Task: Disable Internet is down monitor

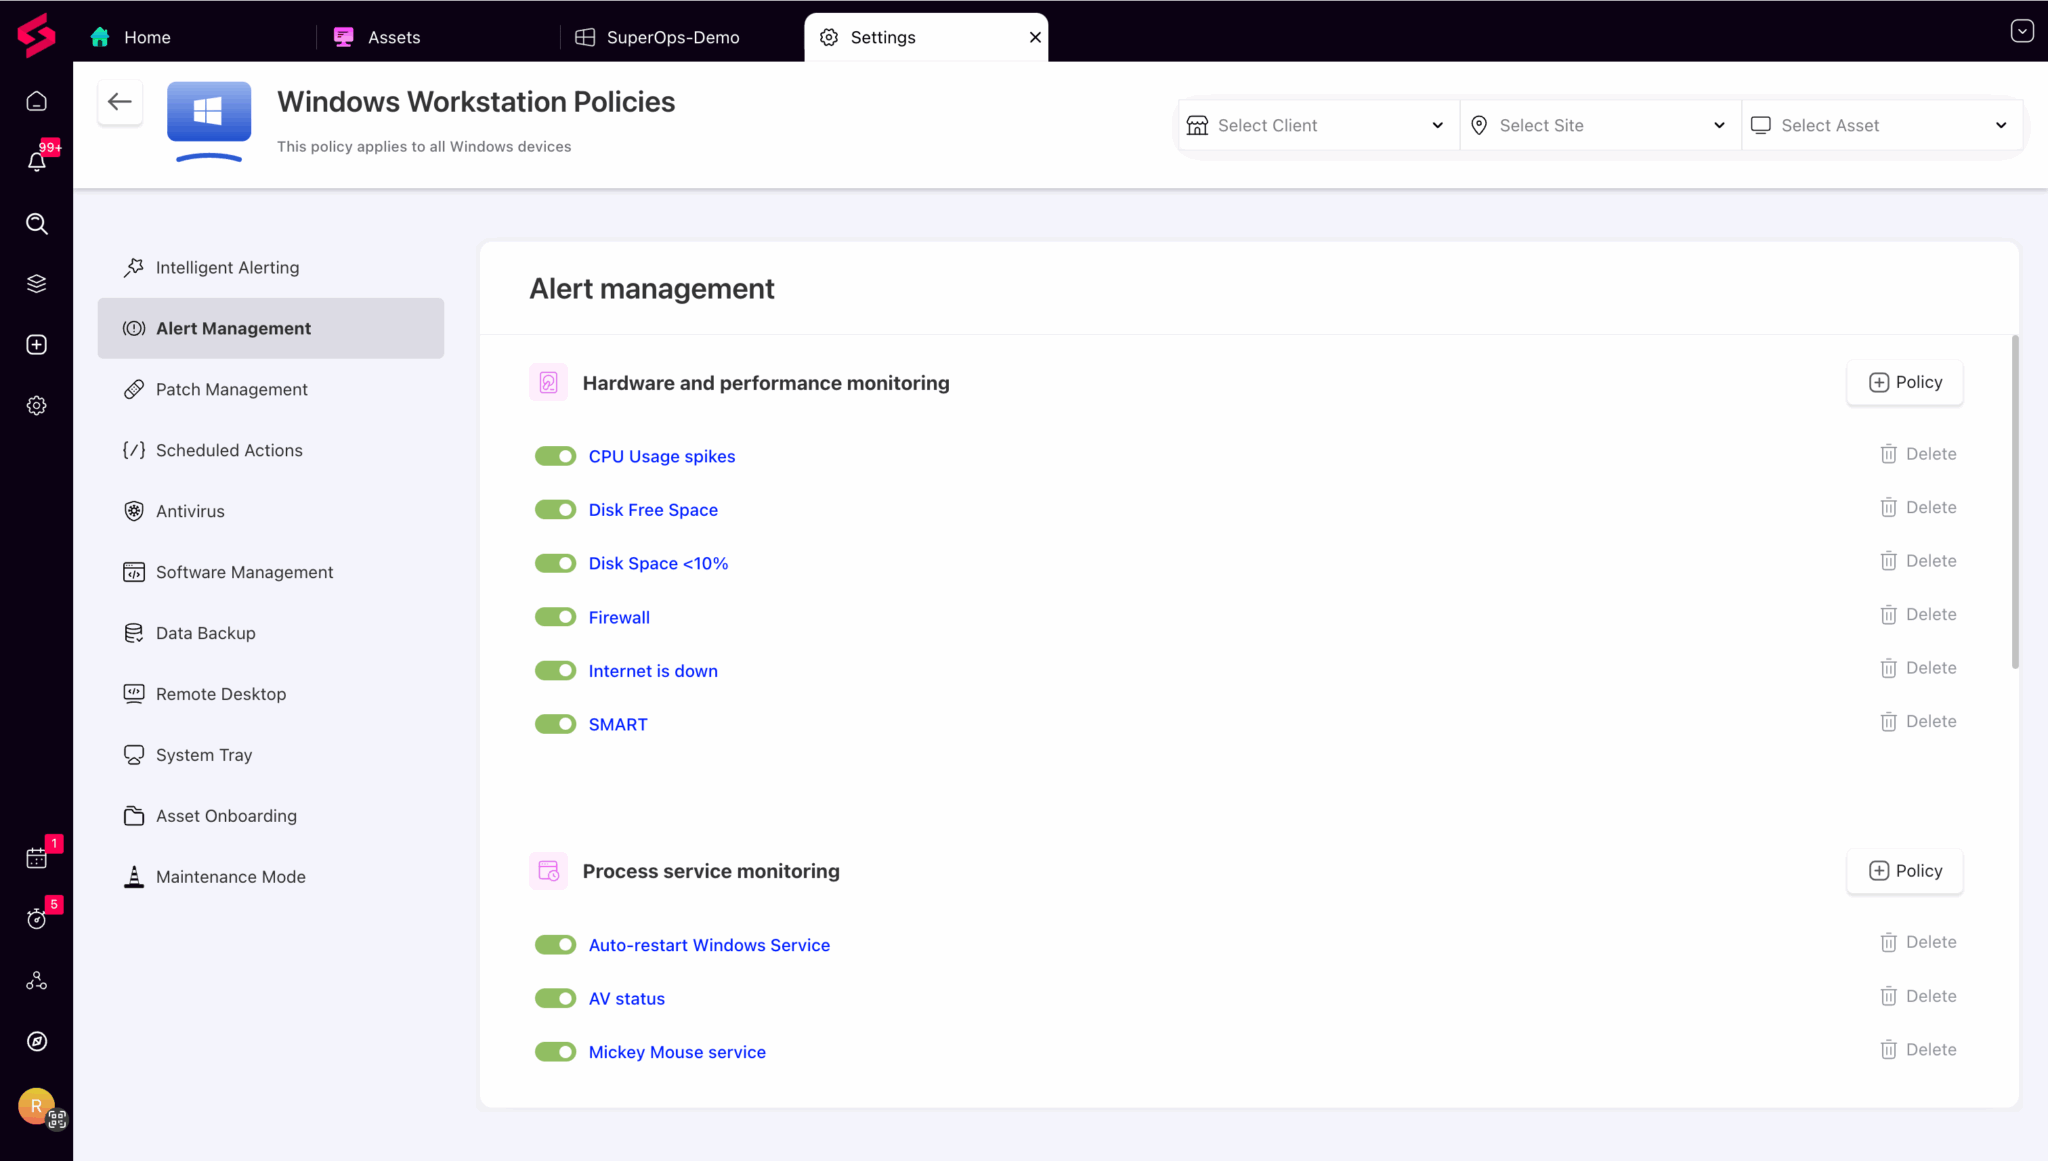Action: [555, 671]
